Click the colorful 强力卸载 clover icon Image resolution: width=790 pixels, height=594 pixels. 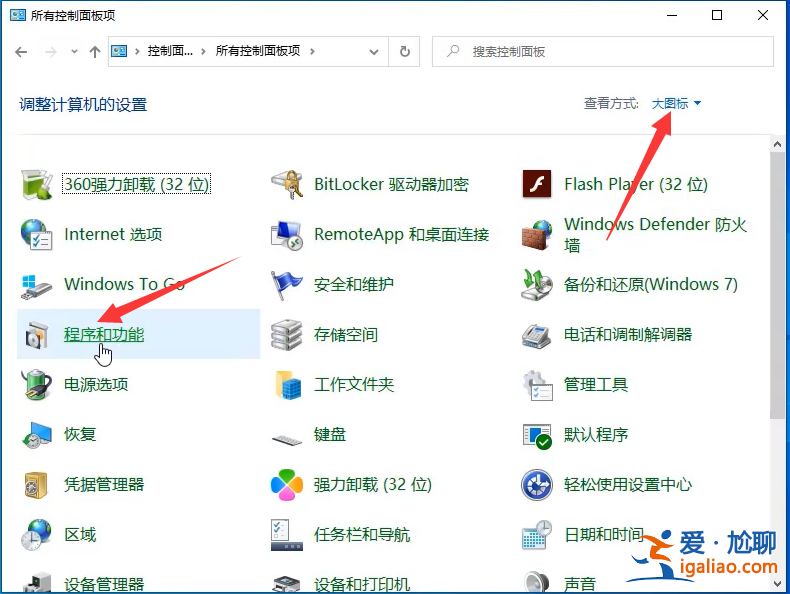287,485
